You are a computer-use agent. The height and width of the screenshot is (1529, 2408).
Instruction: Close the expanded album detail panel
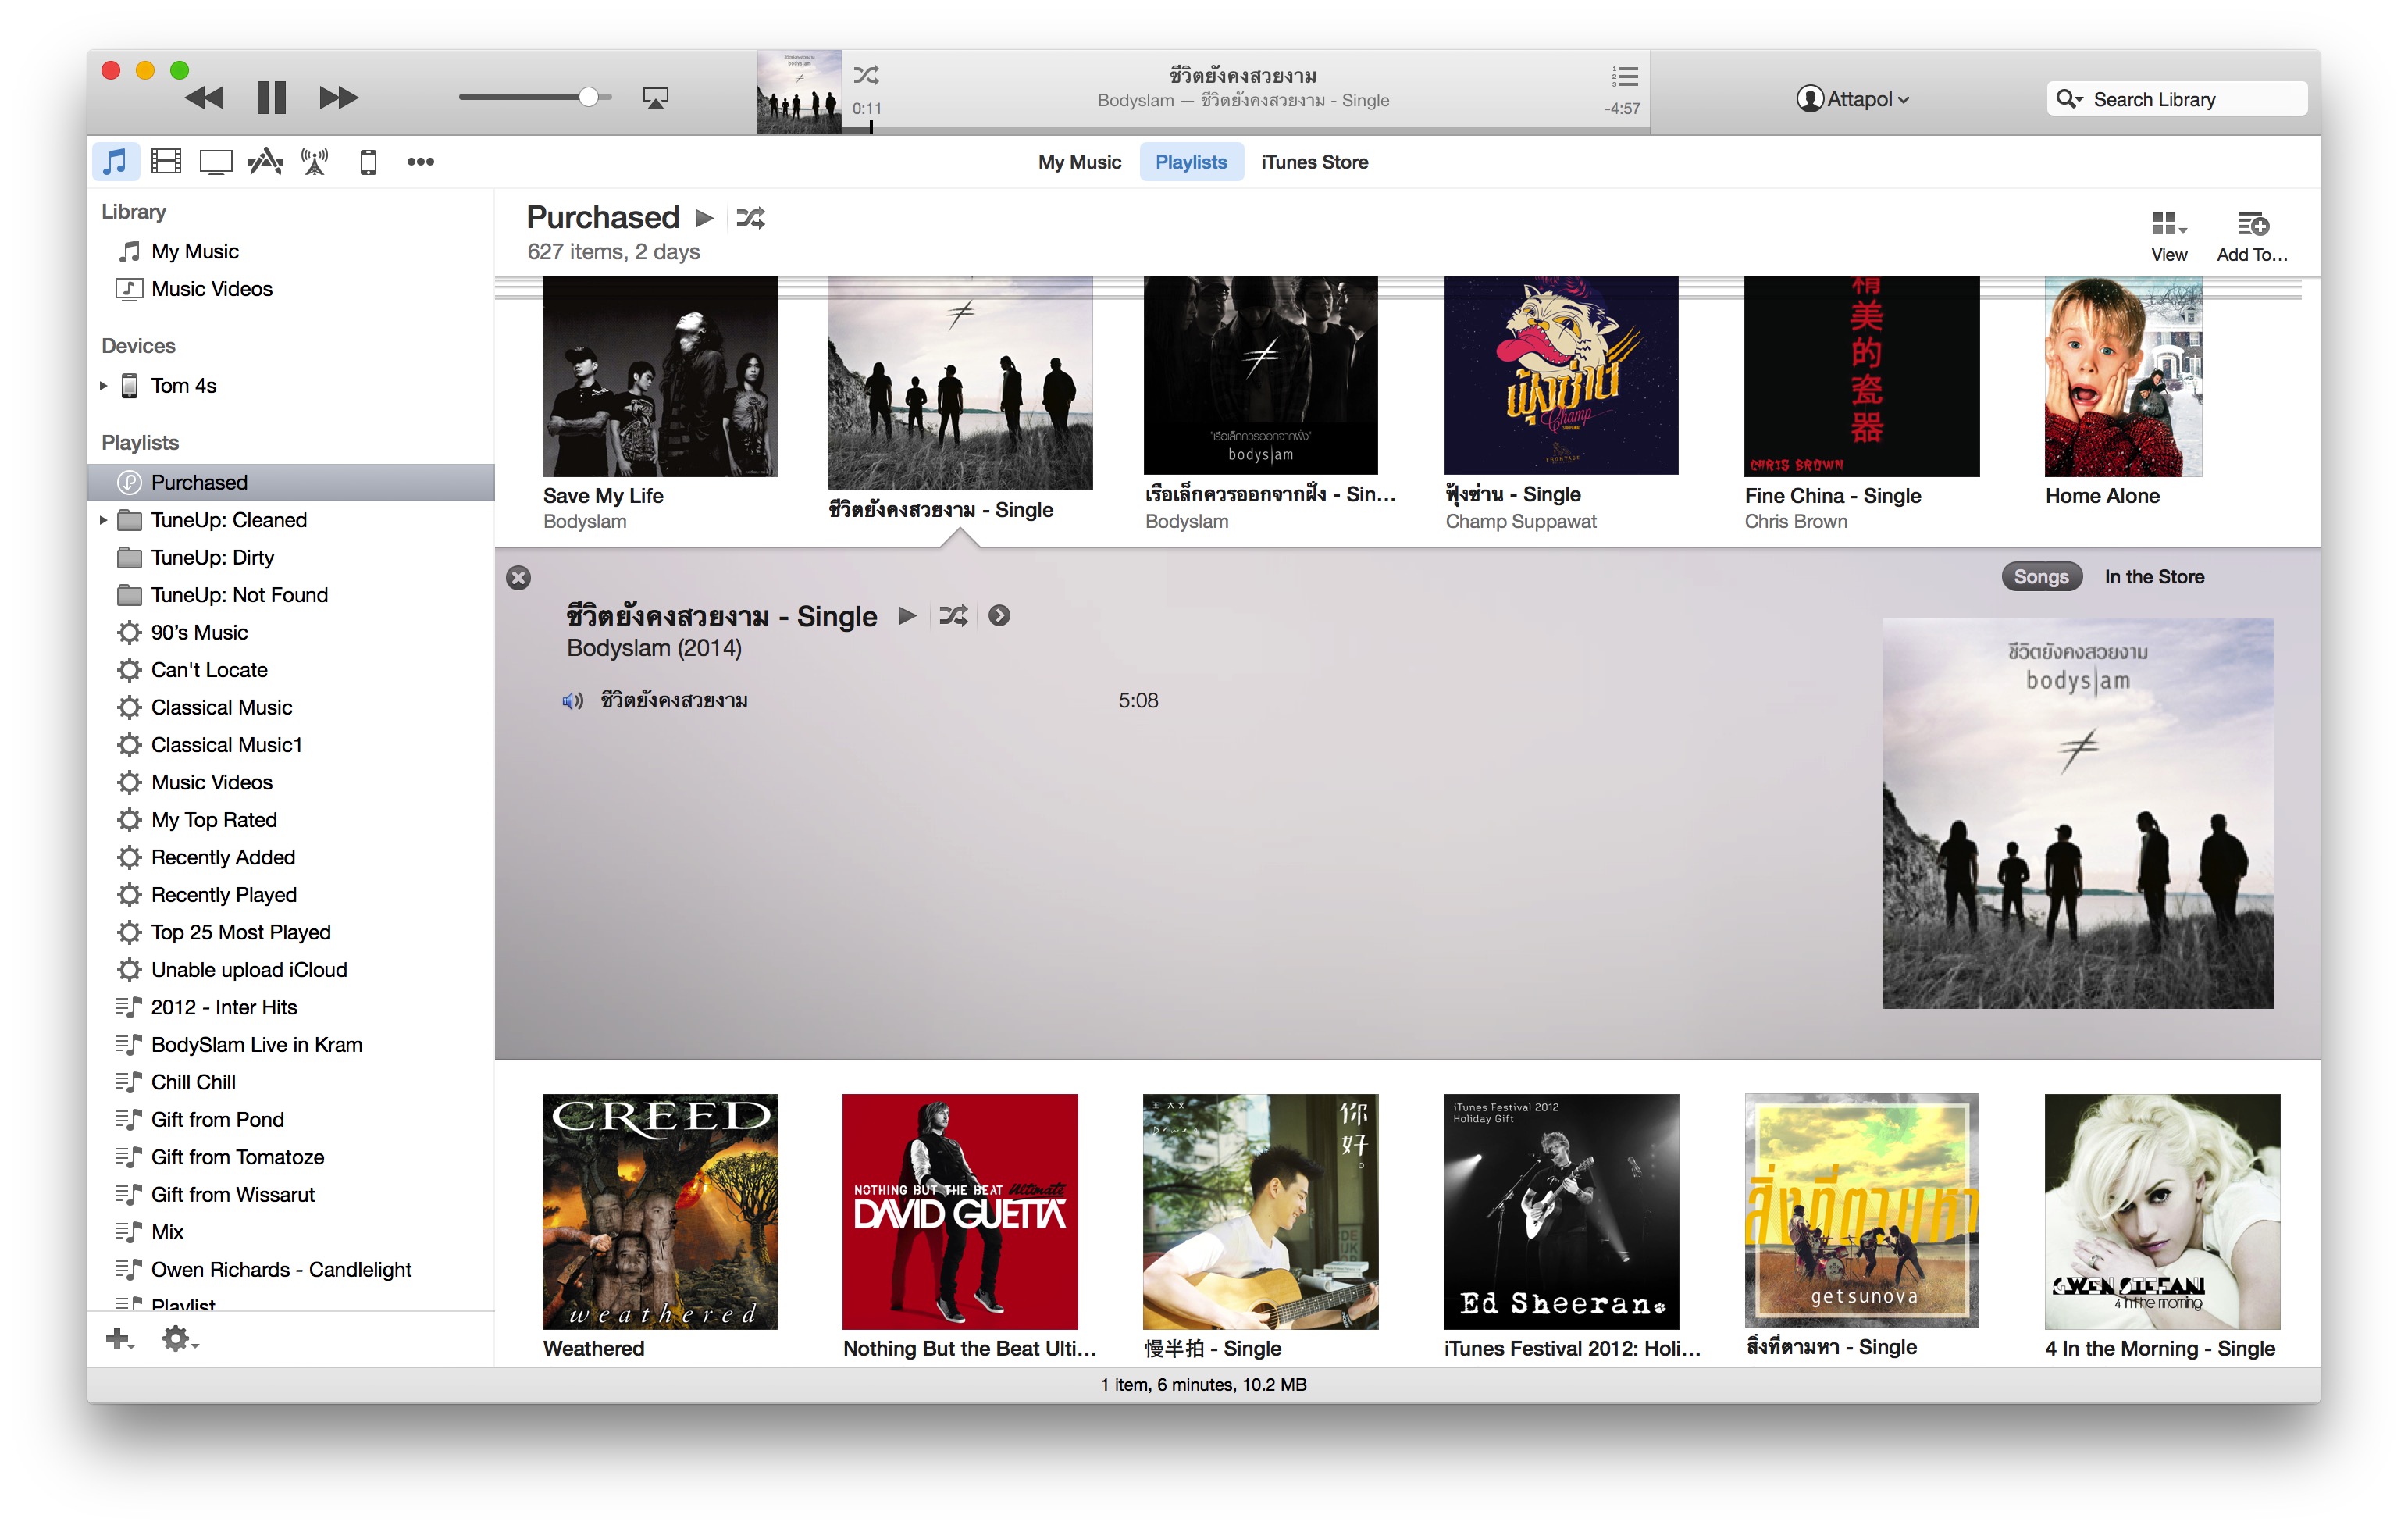click(518, 577)
